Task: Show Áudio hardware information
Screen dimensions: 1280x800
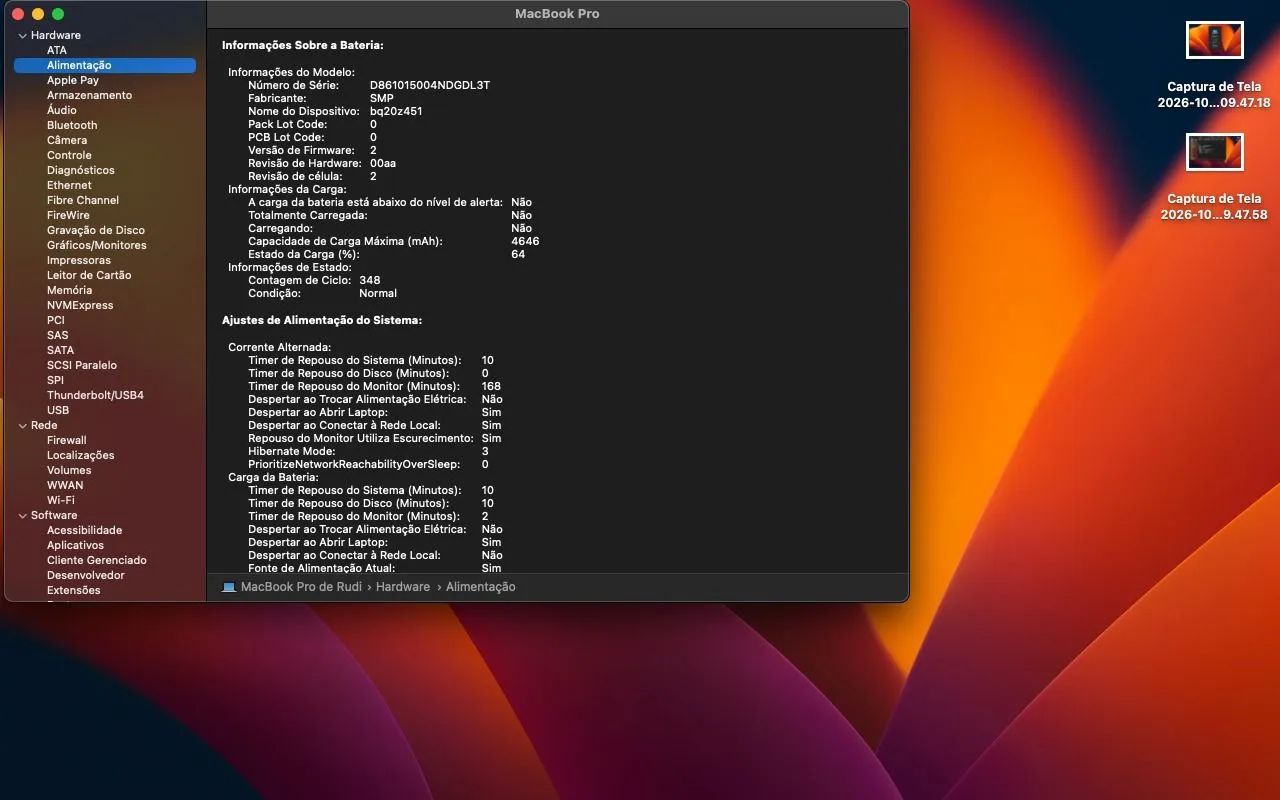Action: (x=62, y=110)
